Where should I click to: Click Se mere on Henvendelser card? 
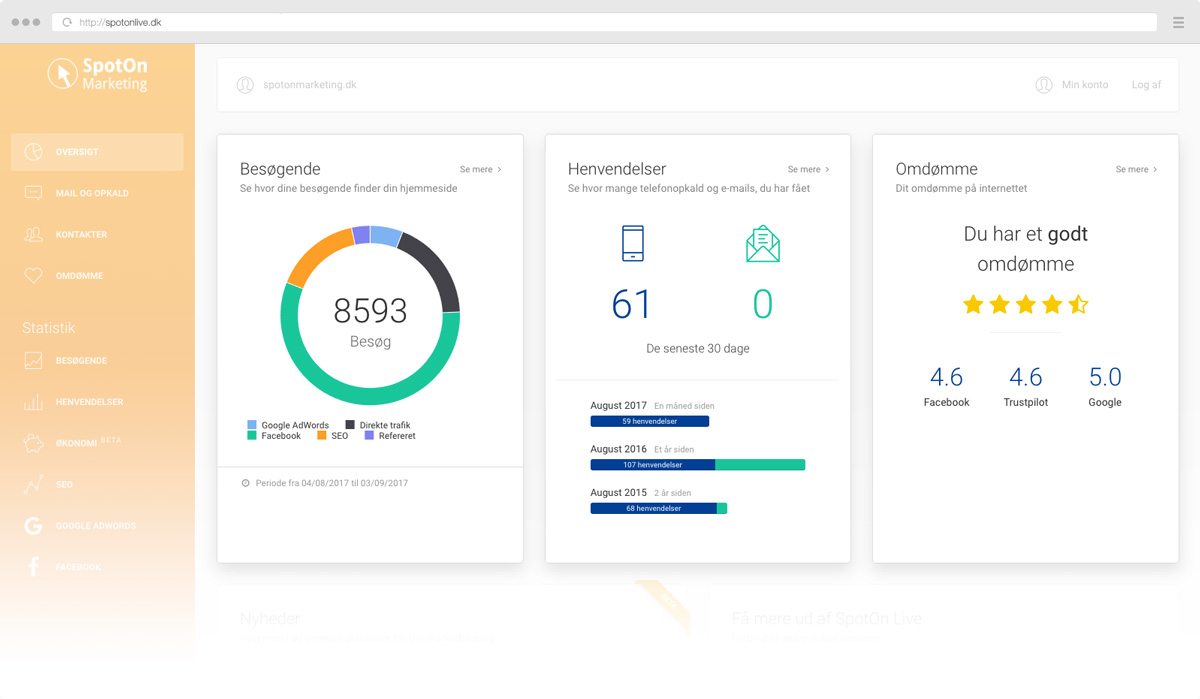coord(808,170)
